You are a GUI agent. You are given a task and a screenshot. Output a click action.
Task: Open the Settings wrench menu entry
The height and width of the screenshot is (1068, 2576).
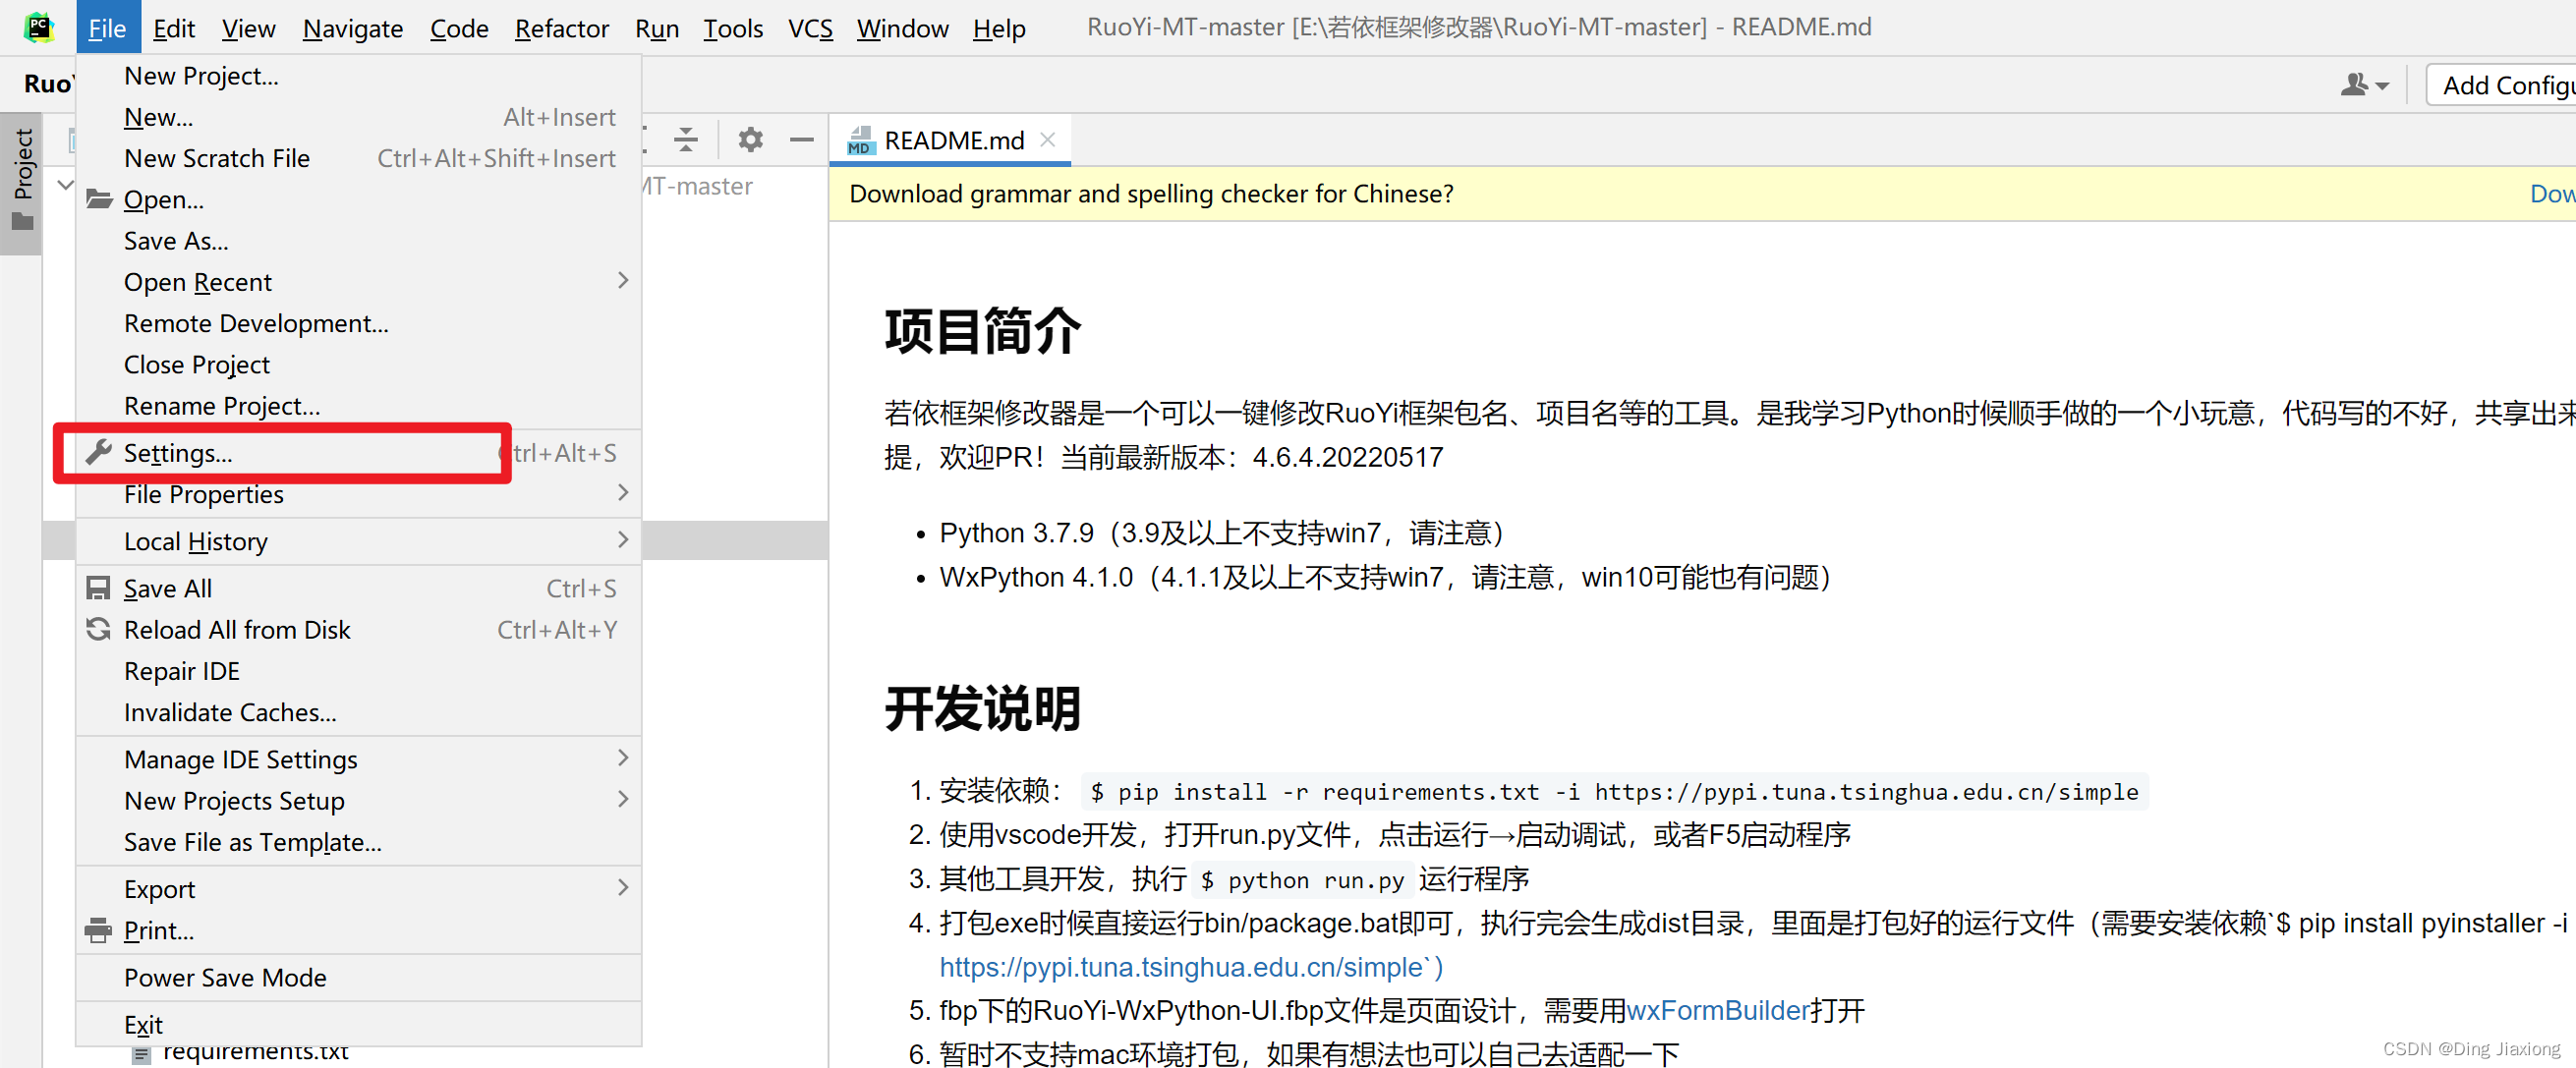tap(358, 453)
